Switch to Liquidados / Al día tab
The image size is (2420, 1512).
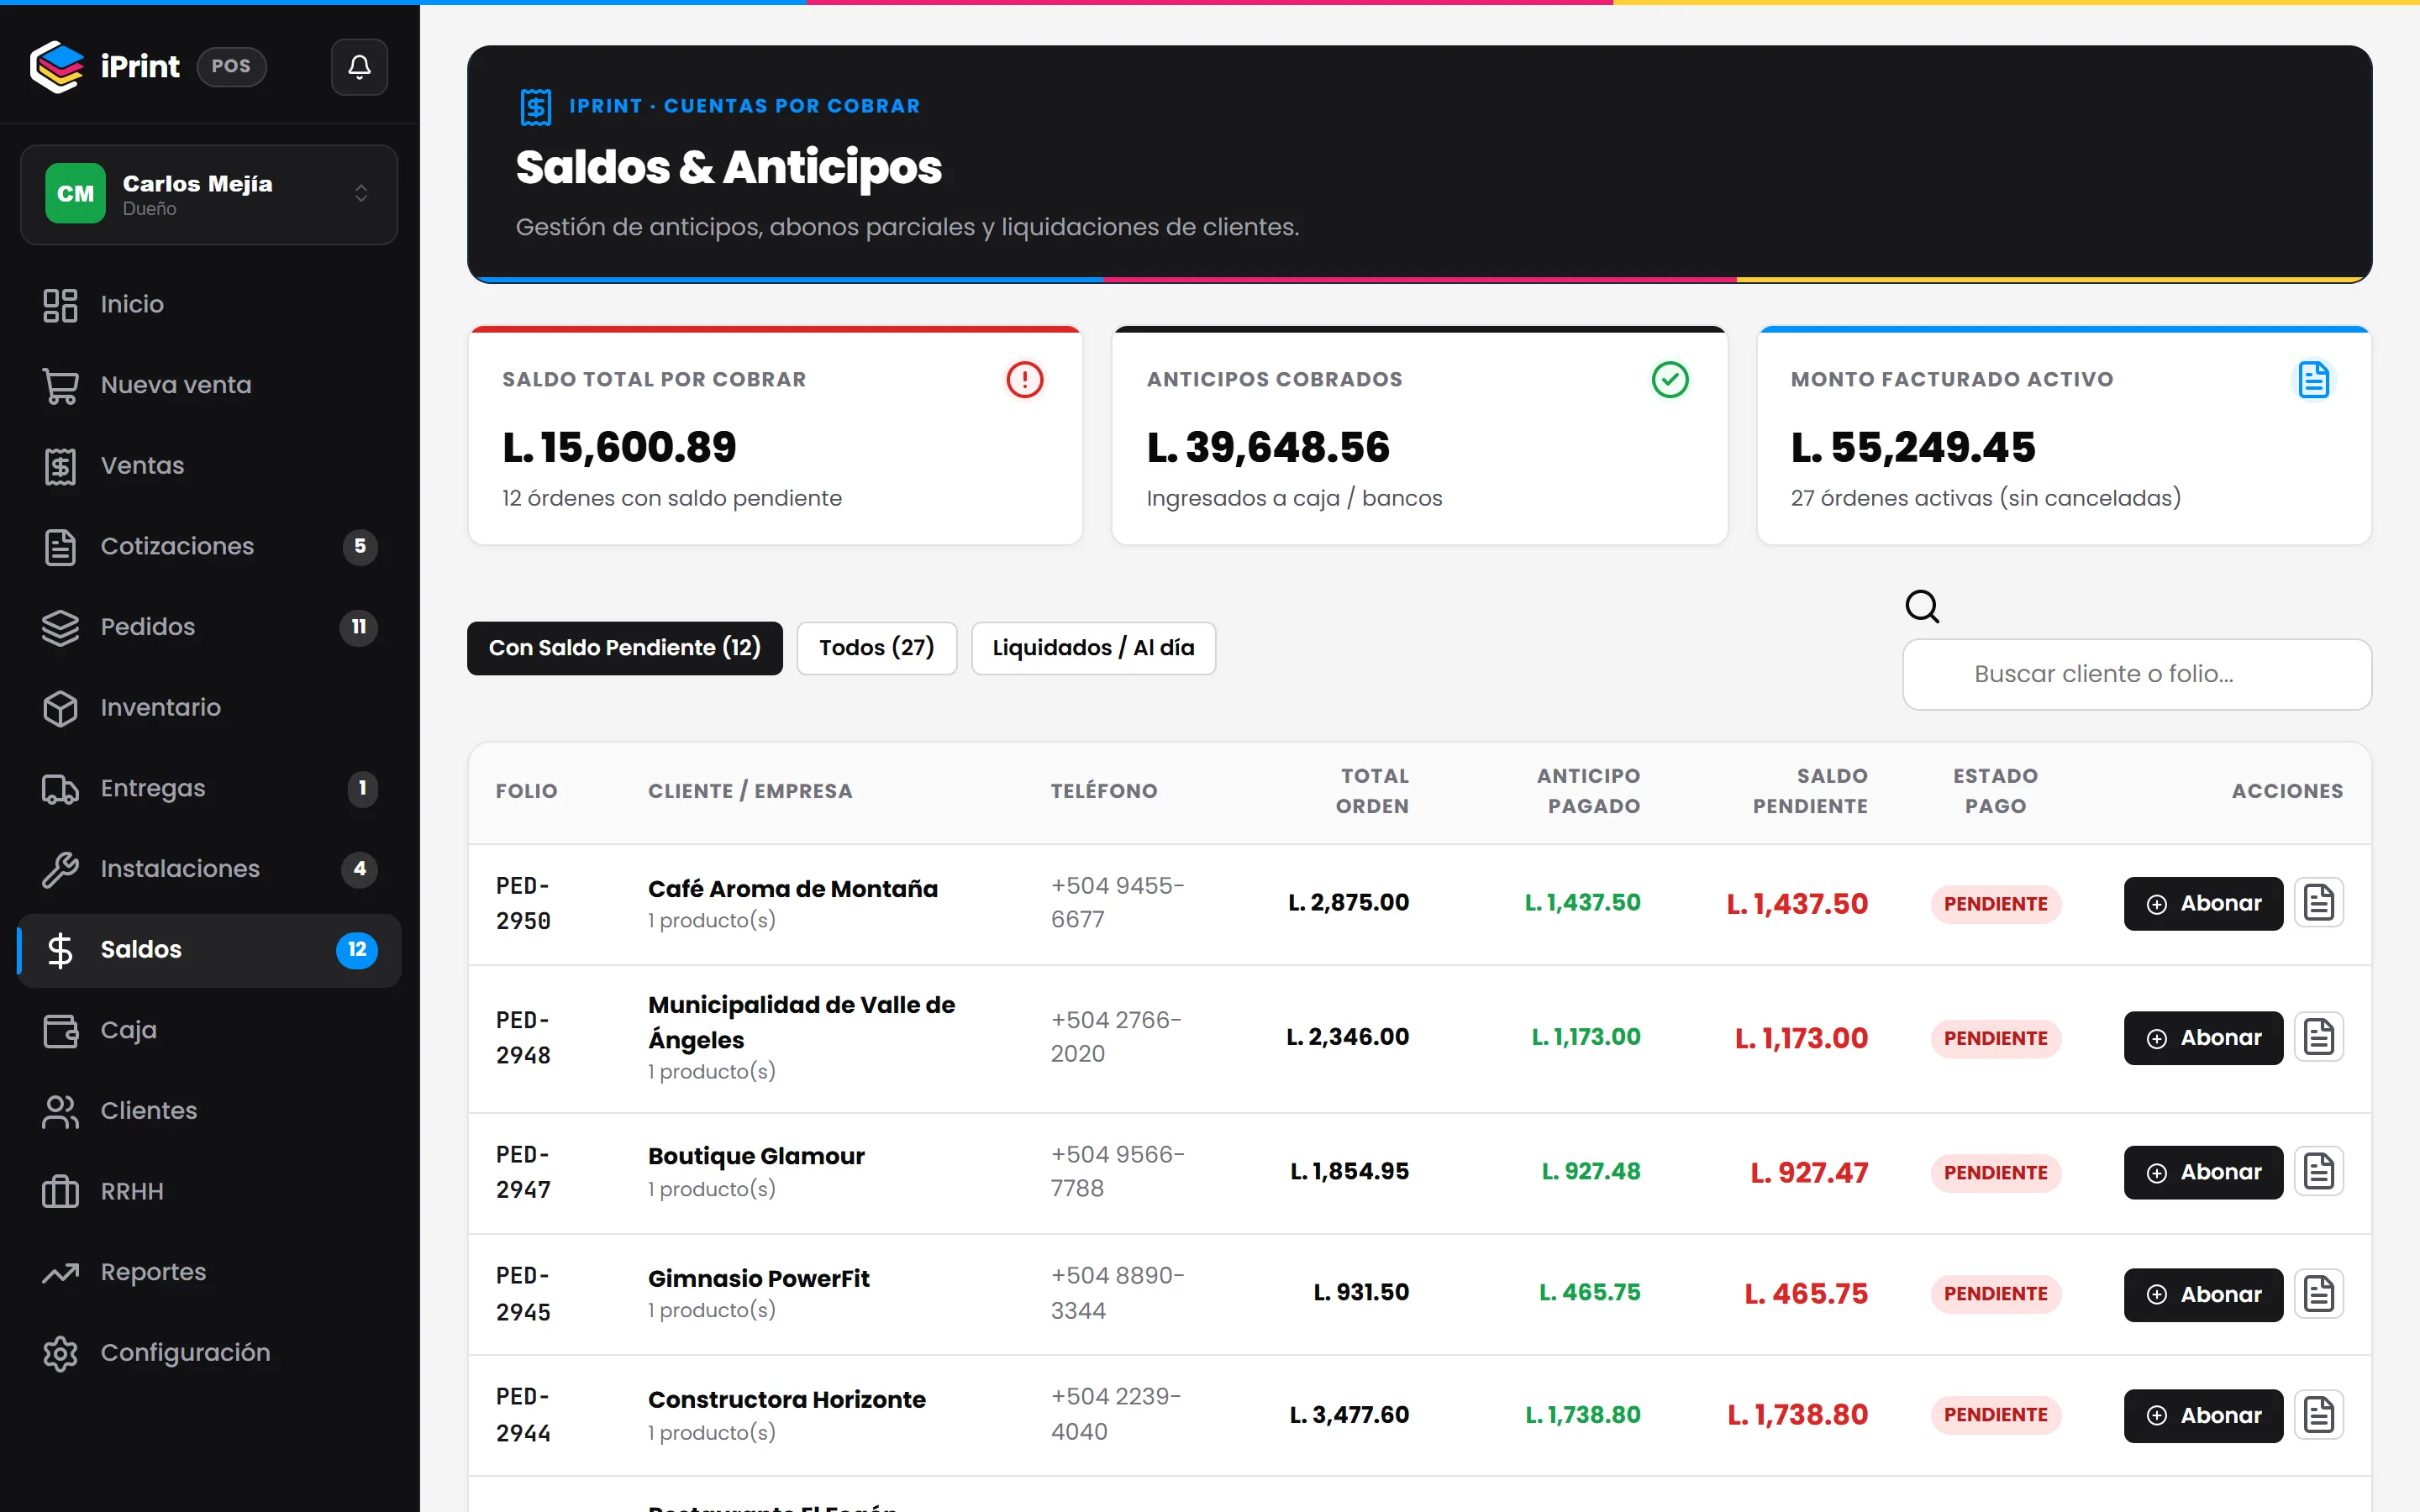(1093, 649)
